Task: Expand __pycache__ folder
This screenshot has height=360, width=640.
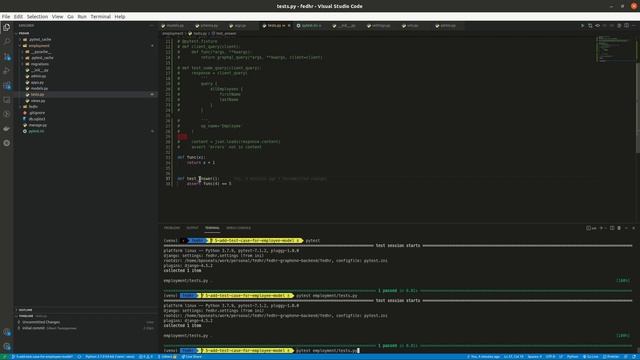Action: [41, 52]
